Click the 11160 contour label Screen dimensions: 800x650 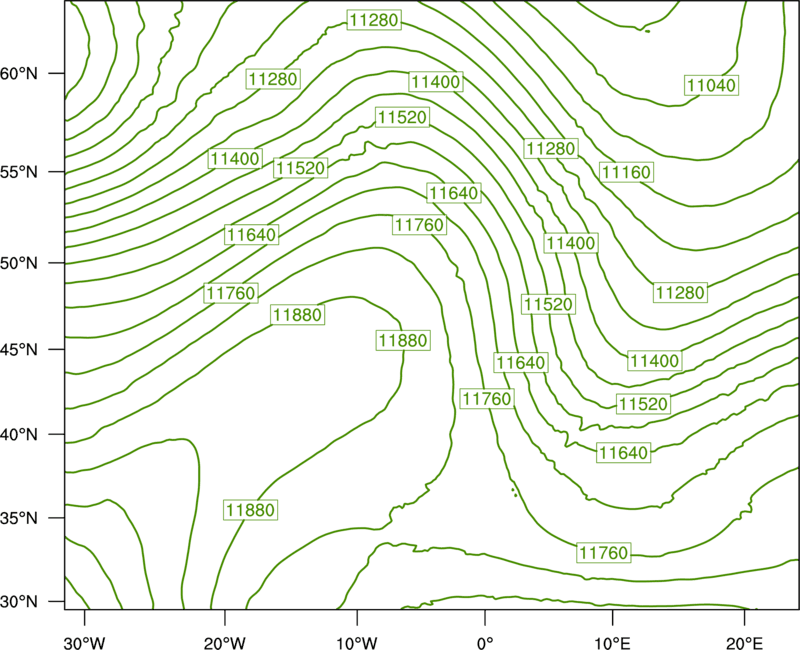coord(627,172)
